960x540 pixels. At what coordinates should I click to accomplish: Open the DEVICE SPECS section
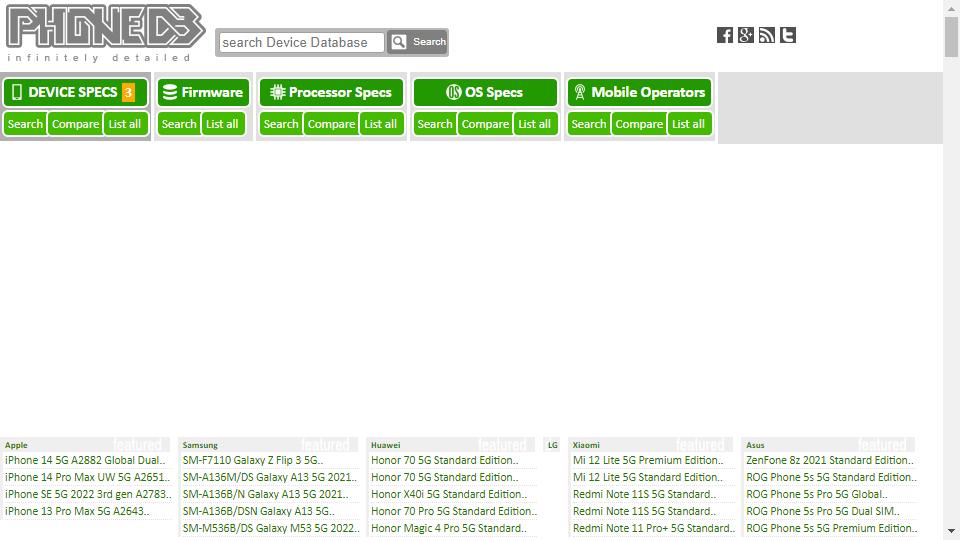tap(75, 92)
